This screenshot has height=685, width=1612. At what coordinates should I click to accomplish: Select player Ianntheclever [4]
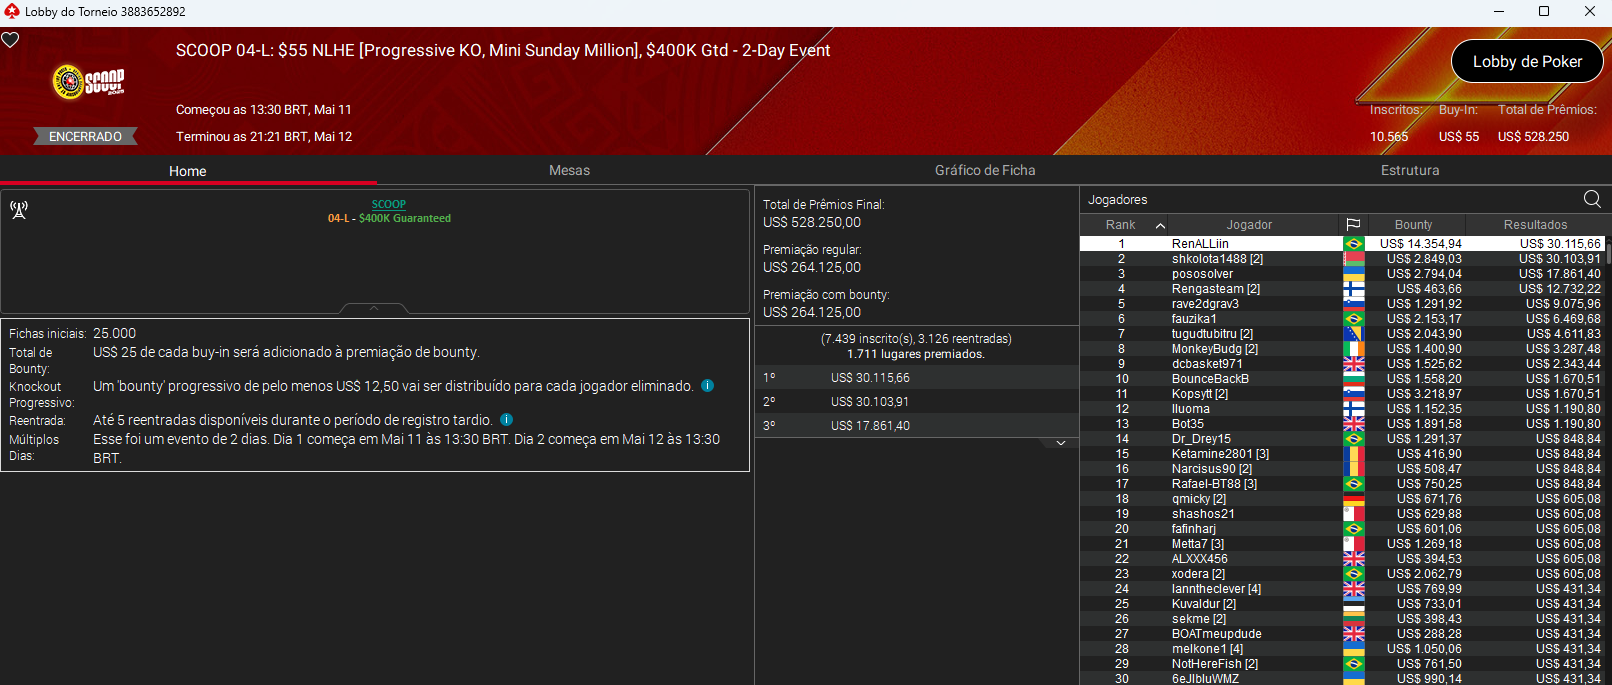[1343, 589]
